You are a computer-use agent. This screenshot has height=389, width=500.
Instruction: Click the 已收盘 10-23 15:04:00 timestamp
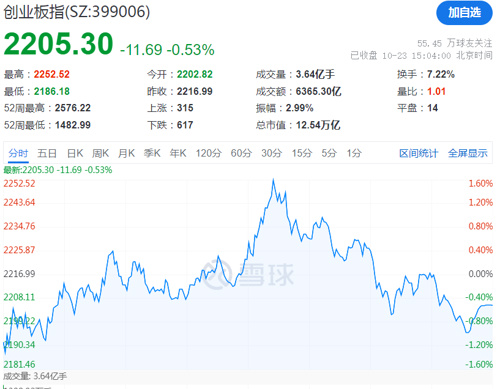tap(421, 56)
